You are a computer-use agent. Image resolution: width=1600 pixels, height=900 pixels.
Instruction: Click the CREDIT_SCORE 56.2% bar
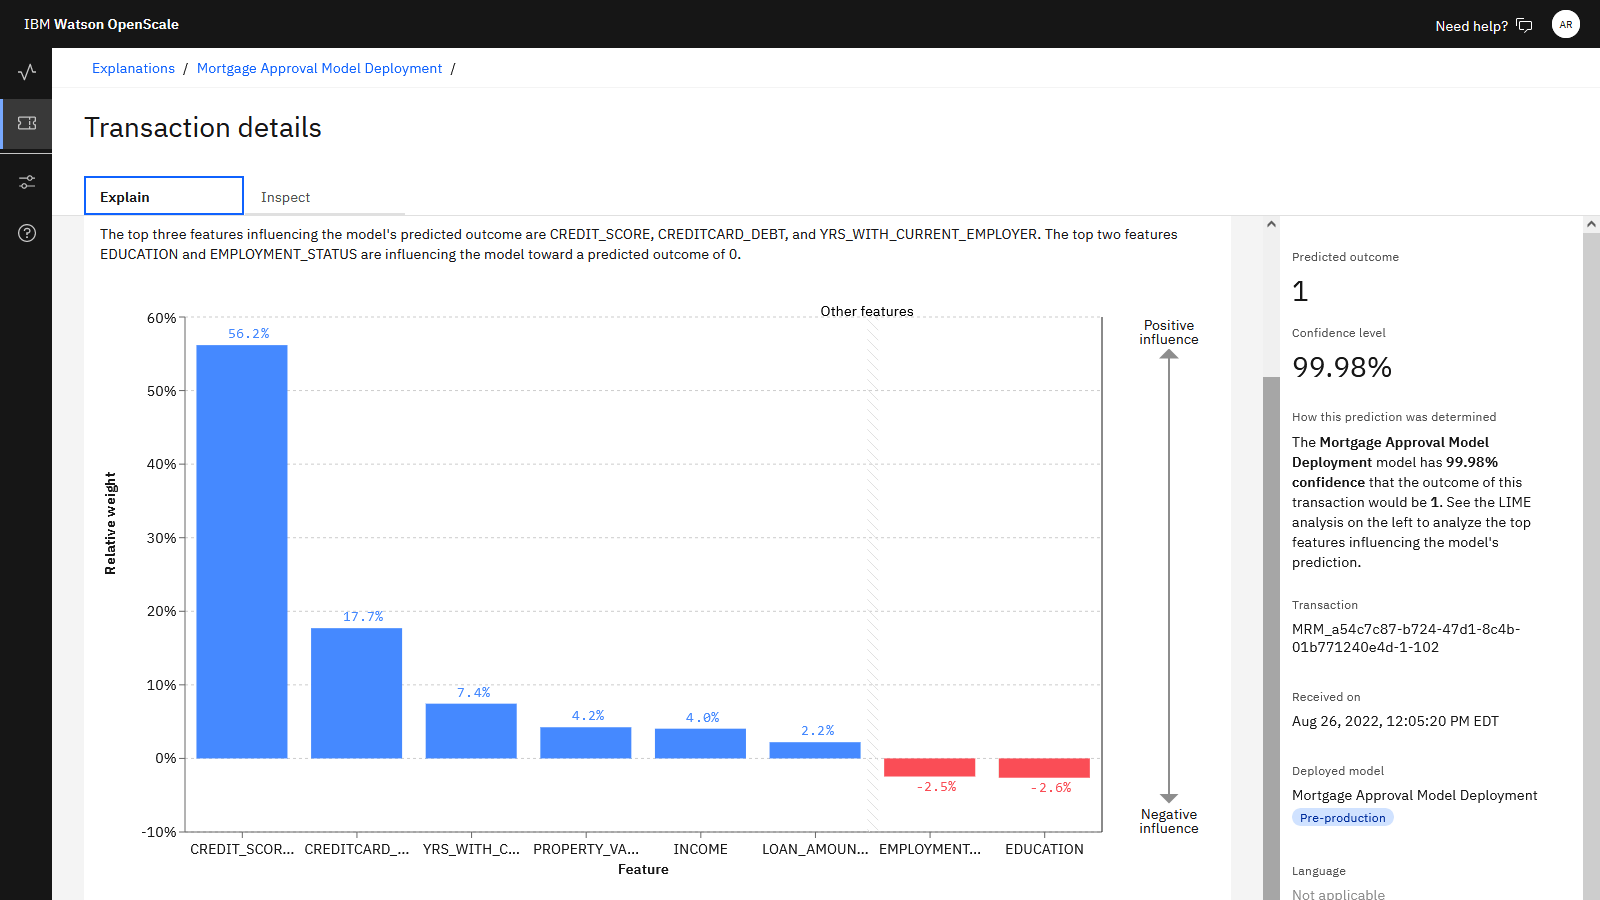click(x=242, y=551)
